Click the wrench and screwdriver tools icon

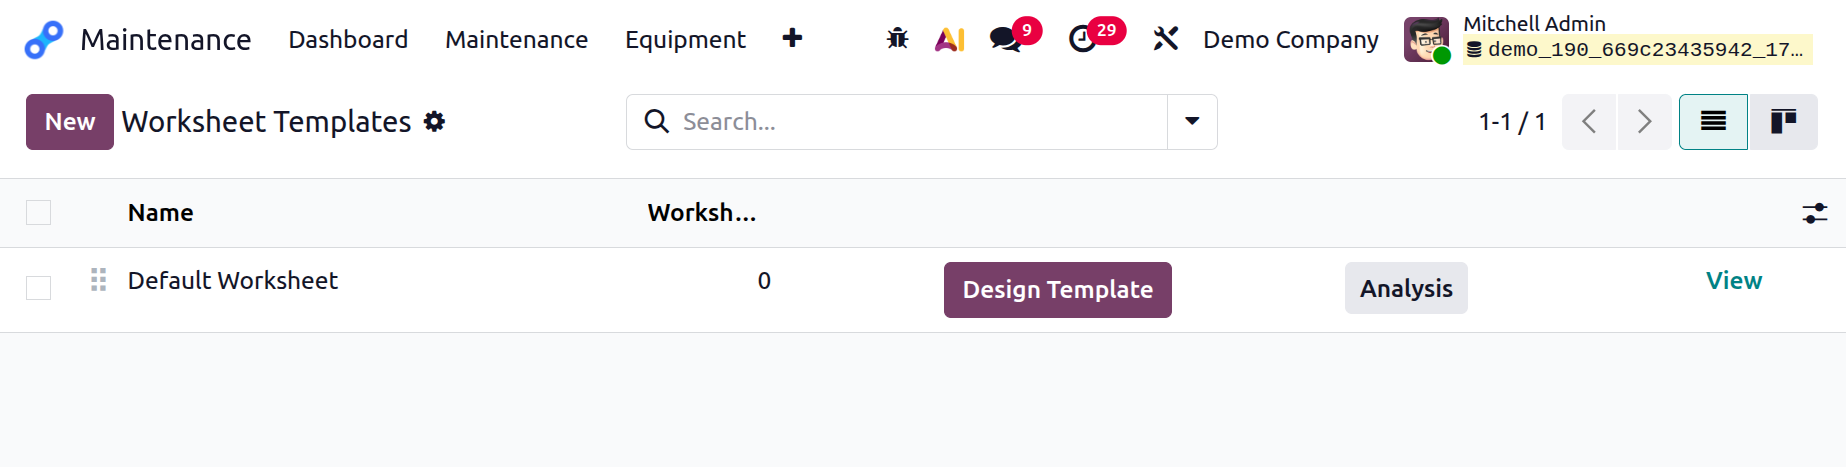(x=1165, y=39)
